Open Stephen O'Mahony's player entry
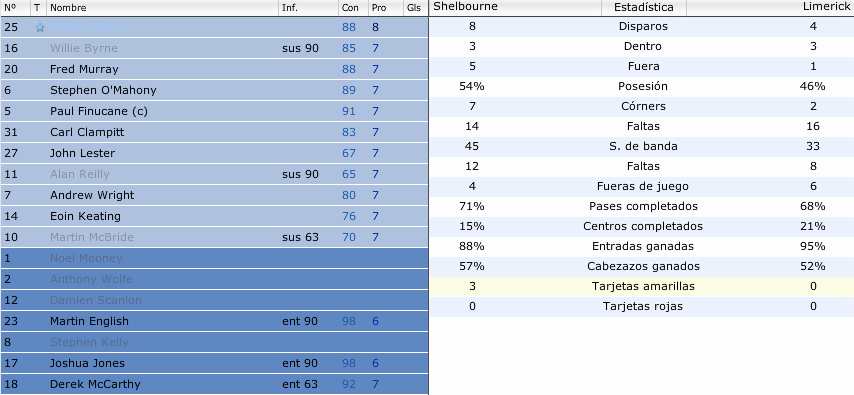The image size is (854, 395). 103,90
